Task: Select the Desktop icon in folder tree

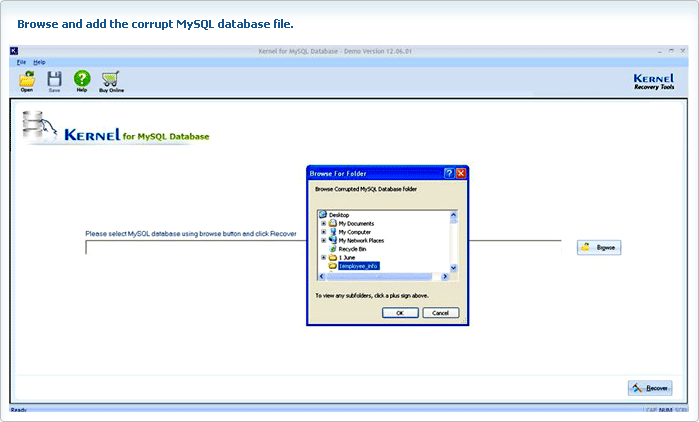Action: [x=323, y=215]
